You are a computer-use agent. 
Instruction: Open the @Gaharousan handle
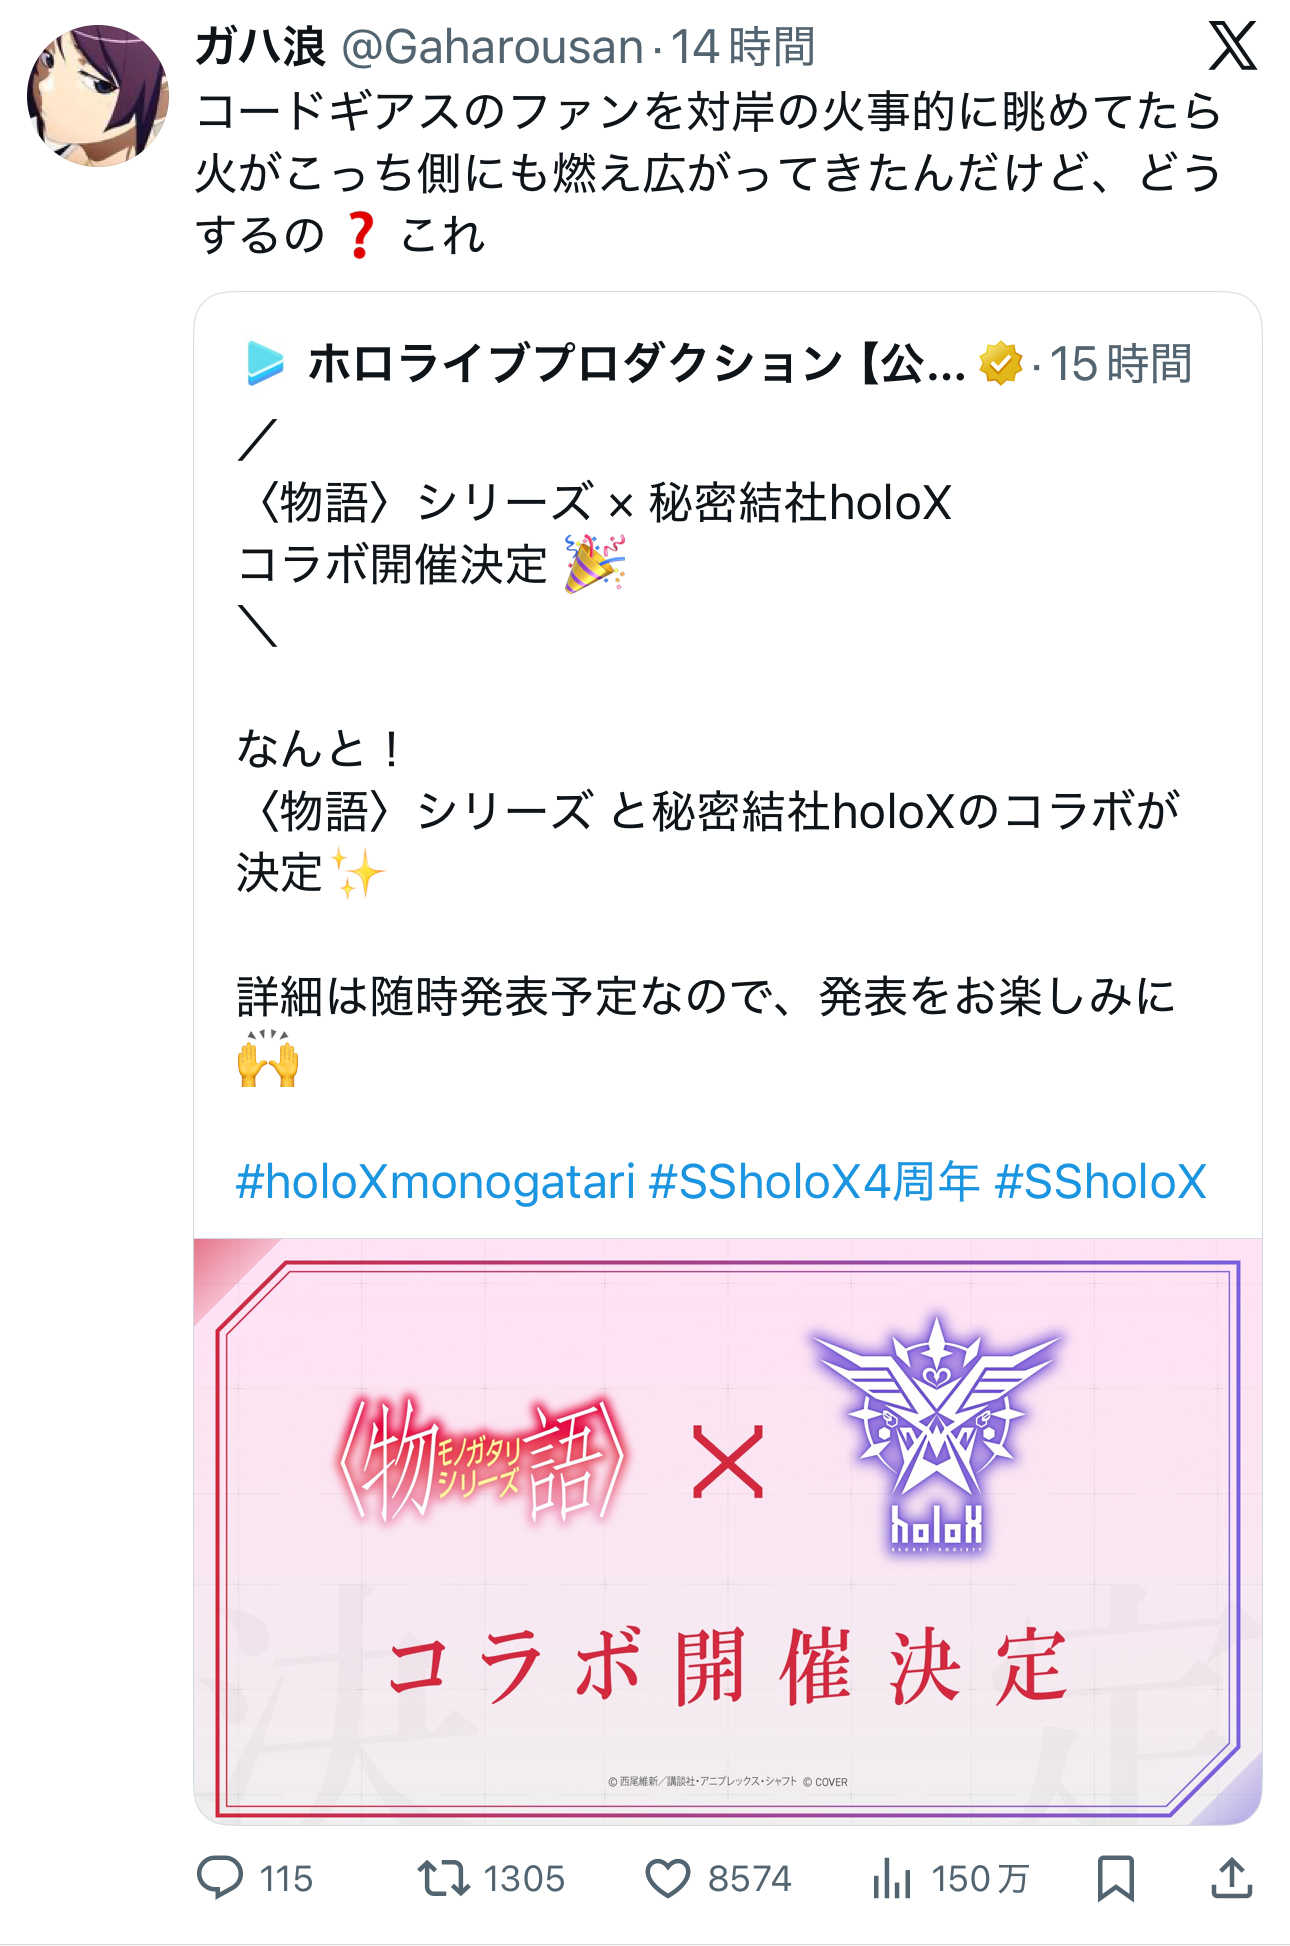pyautogui.click(x=492, y=47)
